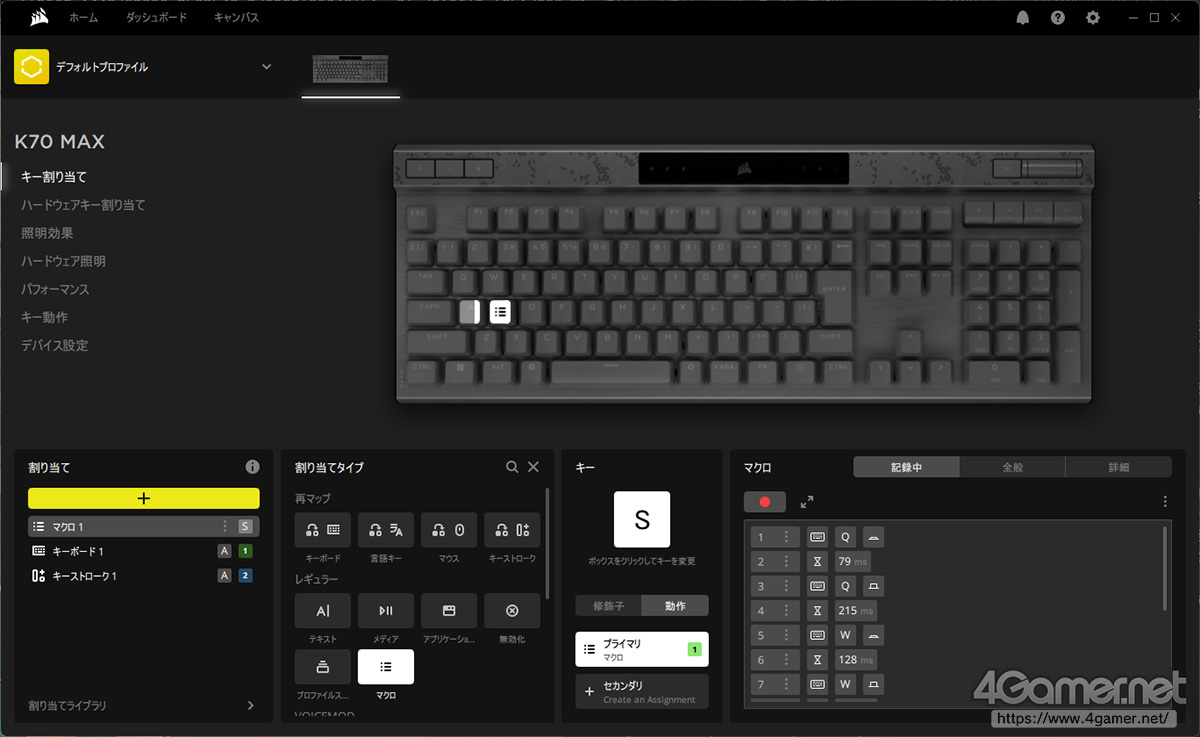The height and width of the screenshot is (737, 1200).
Task: Click the key release icon in step 3
Action: (x=873, y=586)
